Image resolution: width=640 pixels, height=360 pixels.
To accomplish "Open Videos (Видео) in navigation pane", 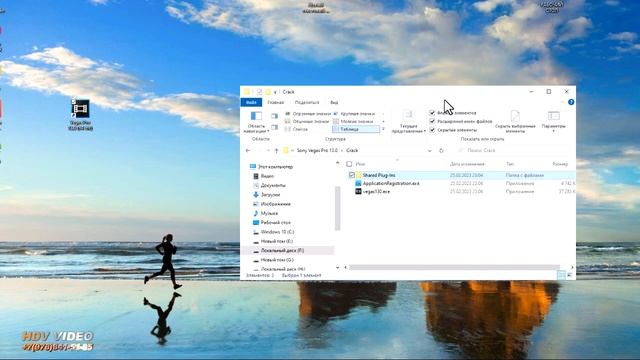I will (x=267, y=176).
